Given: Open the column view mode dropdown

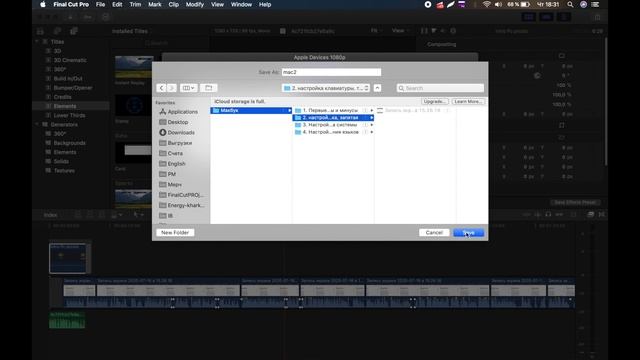Looking at the screenshot, I should (188, 88).
